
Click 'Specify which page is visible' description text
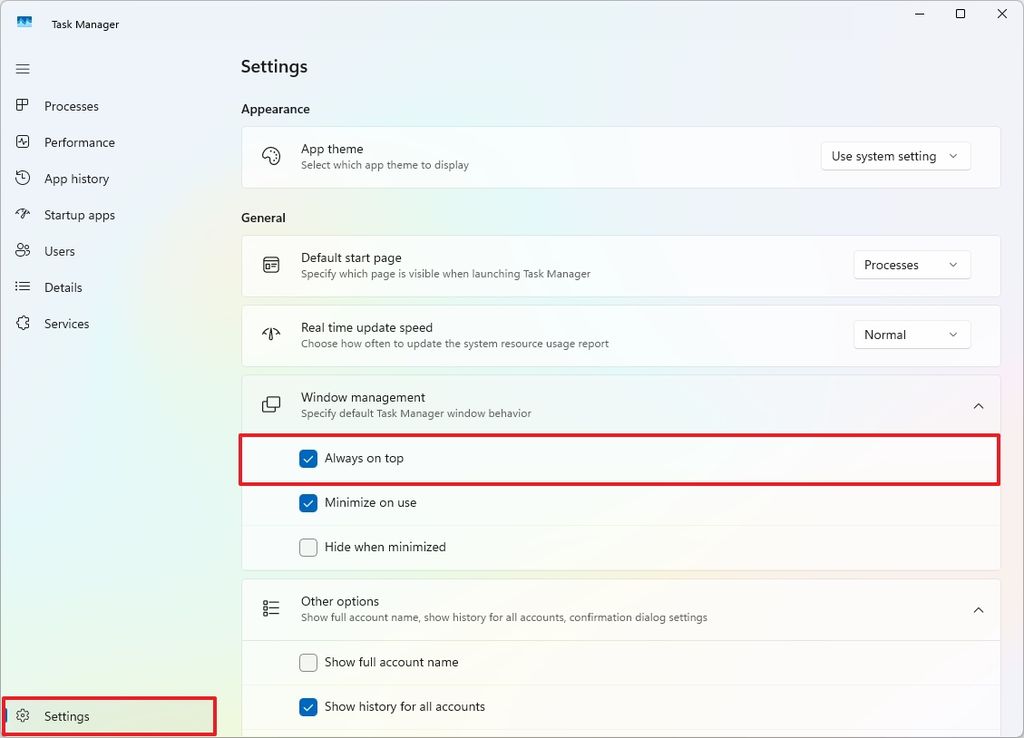445,274
